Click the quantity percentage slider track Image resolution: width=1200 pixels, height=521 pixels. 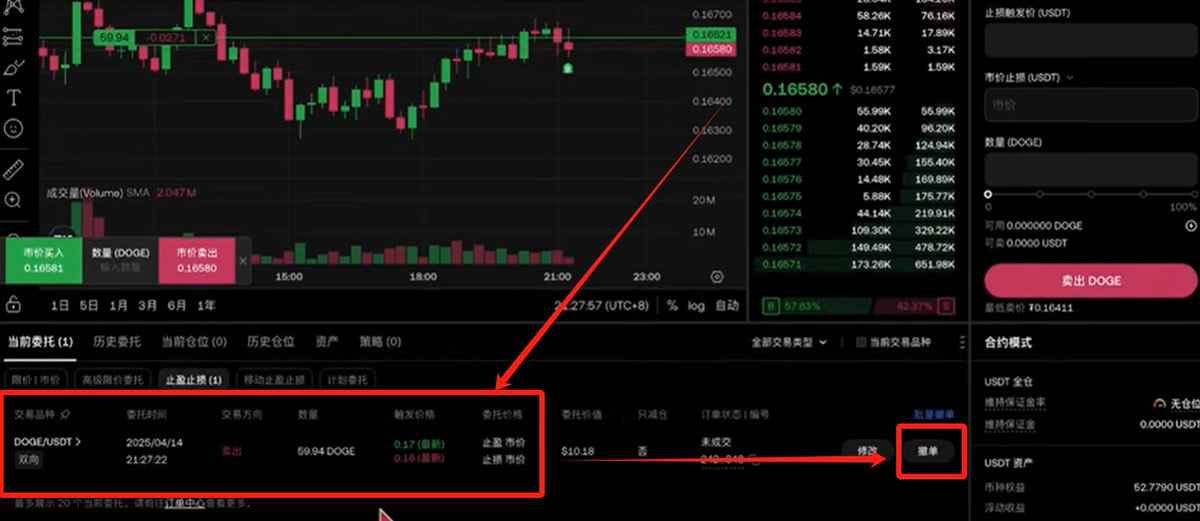coord(1090,195)
